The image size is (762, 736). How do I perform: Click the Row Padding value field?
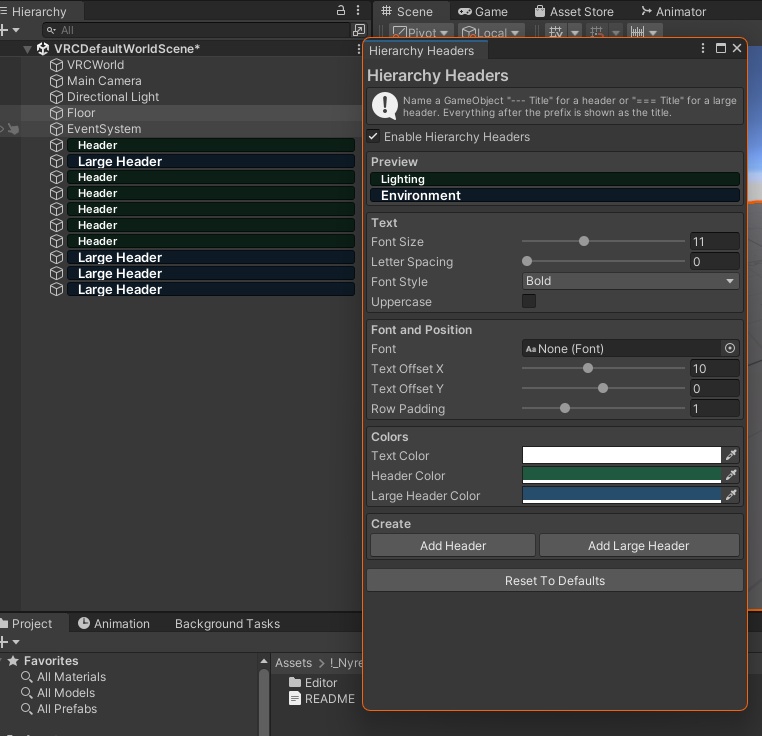[x=715, y=408]
